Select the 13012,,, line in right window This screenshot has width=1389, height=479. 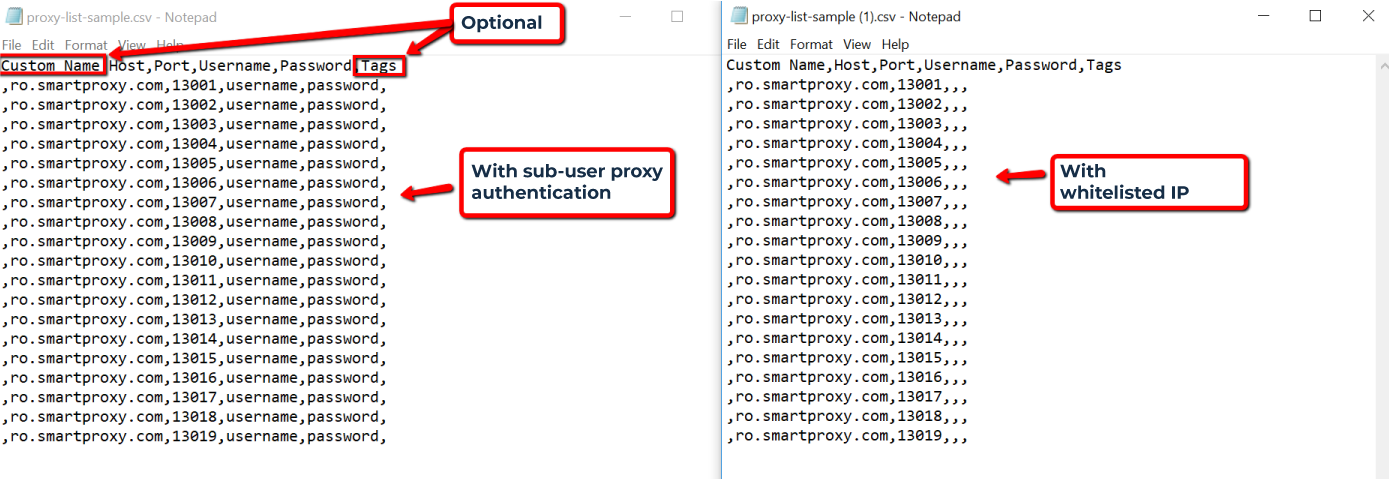(x=848, y=299)
